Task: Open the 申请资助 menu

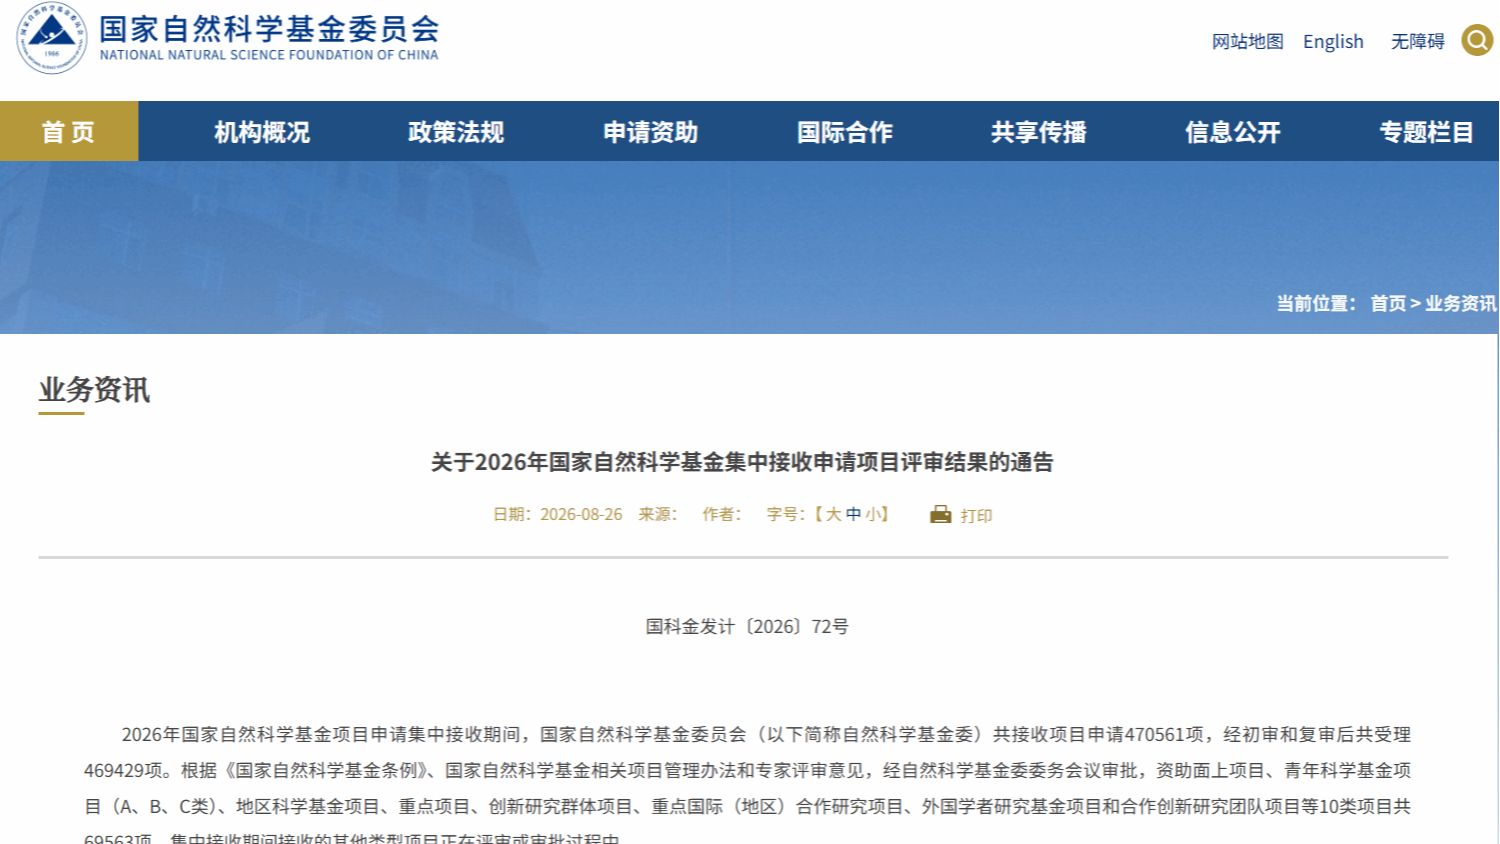Action: tap(650, 132)
